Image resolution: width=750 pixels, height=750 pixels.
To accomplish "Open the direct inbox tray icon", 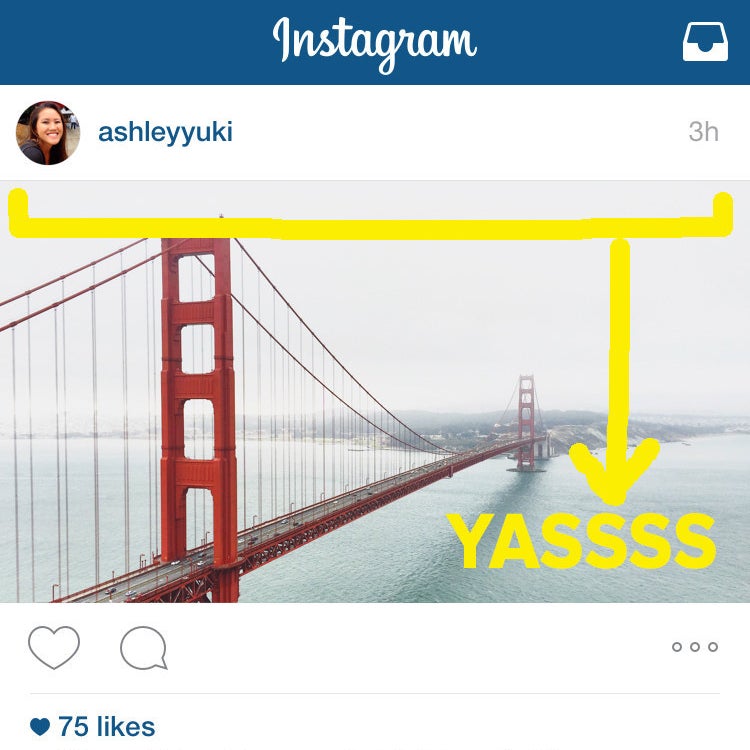I will tap(705, 43).
